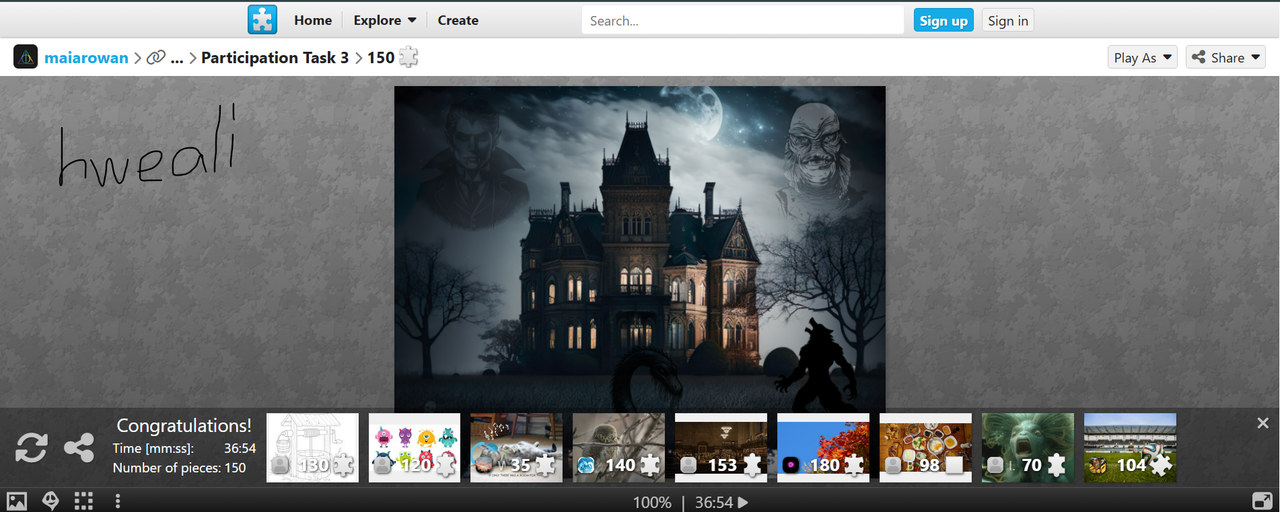
Task: Click the Jigsaw Planet puzzle-piece logo
Action: 262,20
